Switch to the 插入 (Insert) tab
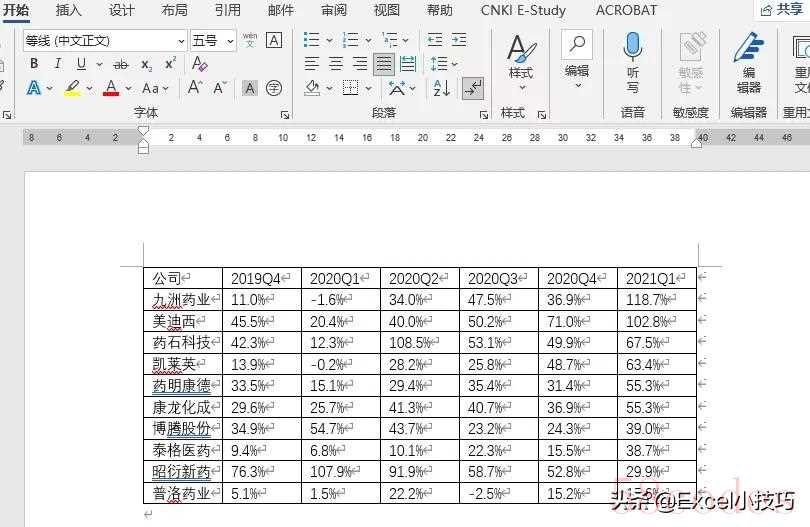The height and width of the screenshot is (527, 810). click(69, 10)
